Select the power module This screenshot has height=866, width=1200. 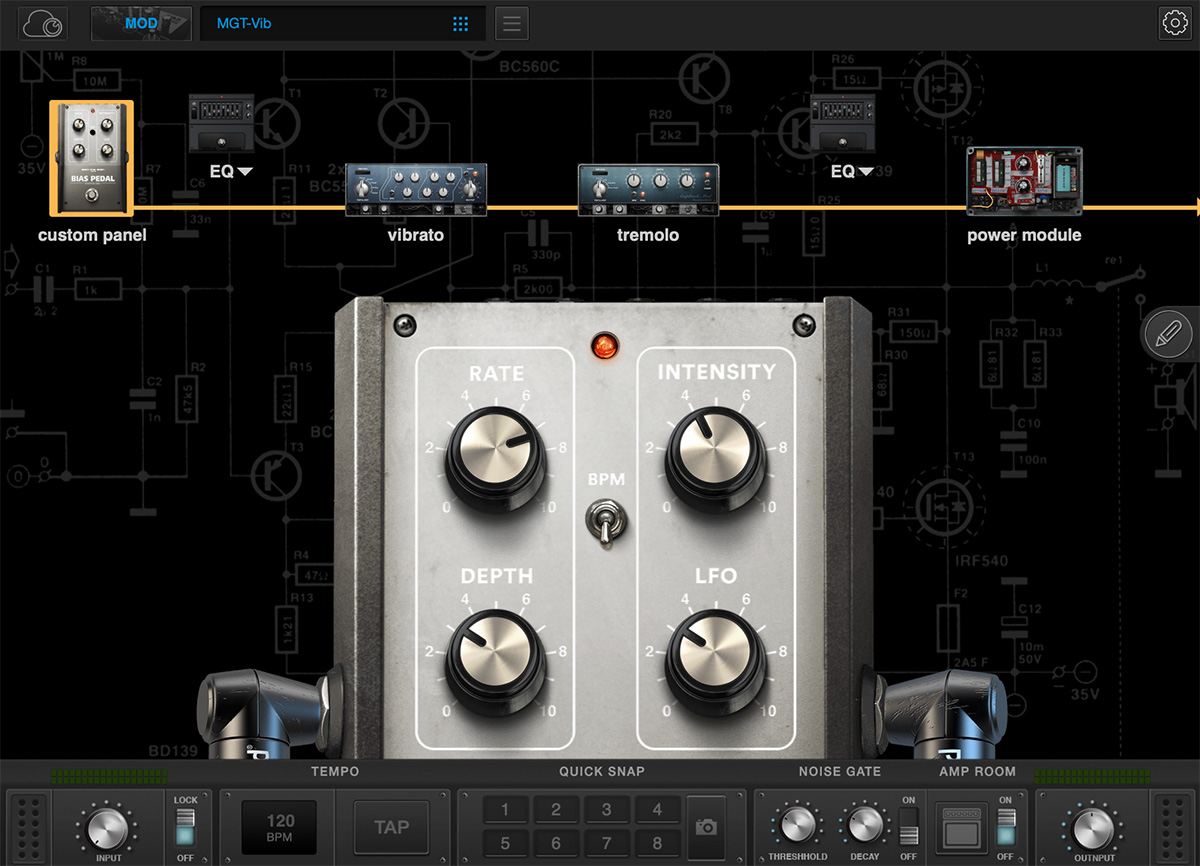[x=1025, y=181]
